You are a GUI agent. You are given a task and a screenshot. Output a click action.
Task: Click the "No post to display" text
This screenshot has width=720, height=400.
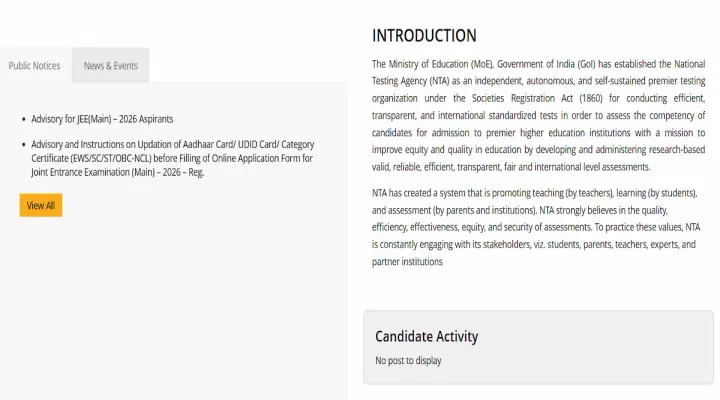coord(408,360)
